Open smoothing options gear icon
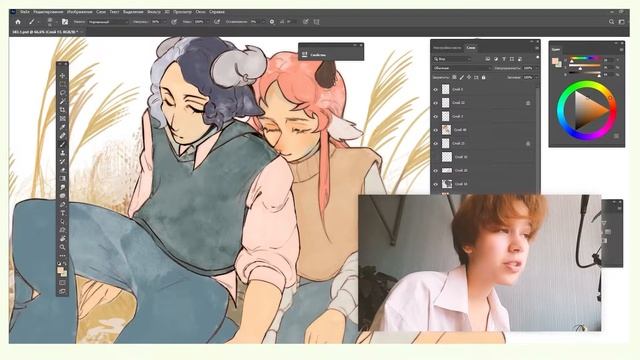 (272, 22)
